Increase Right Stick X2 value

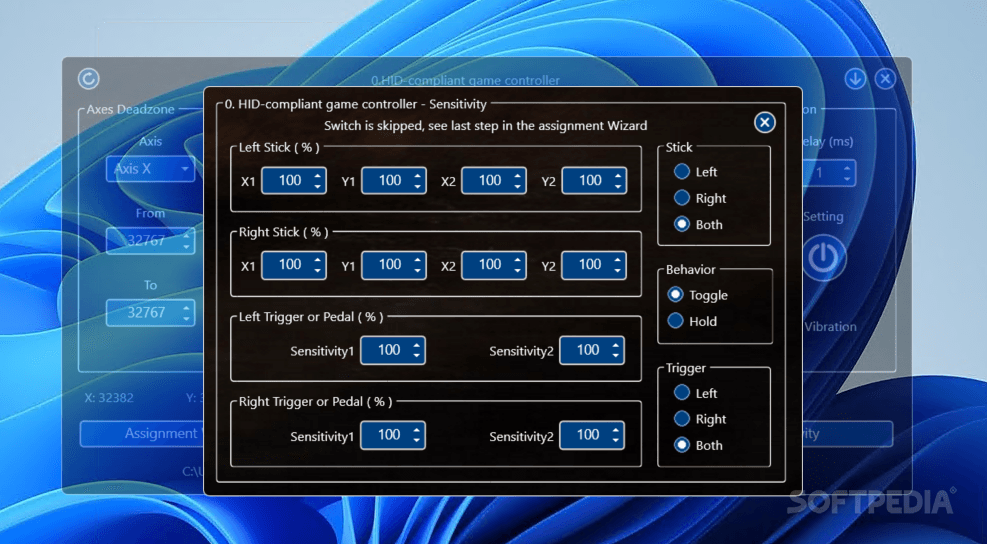point(518,259)
